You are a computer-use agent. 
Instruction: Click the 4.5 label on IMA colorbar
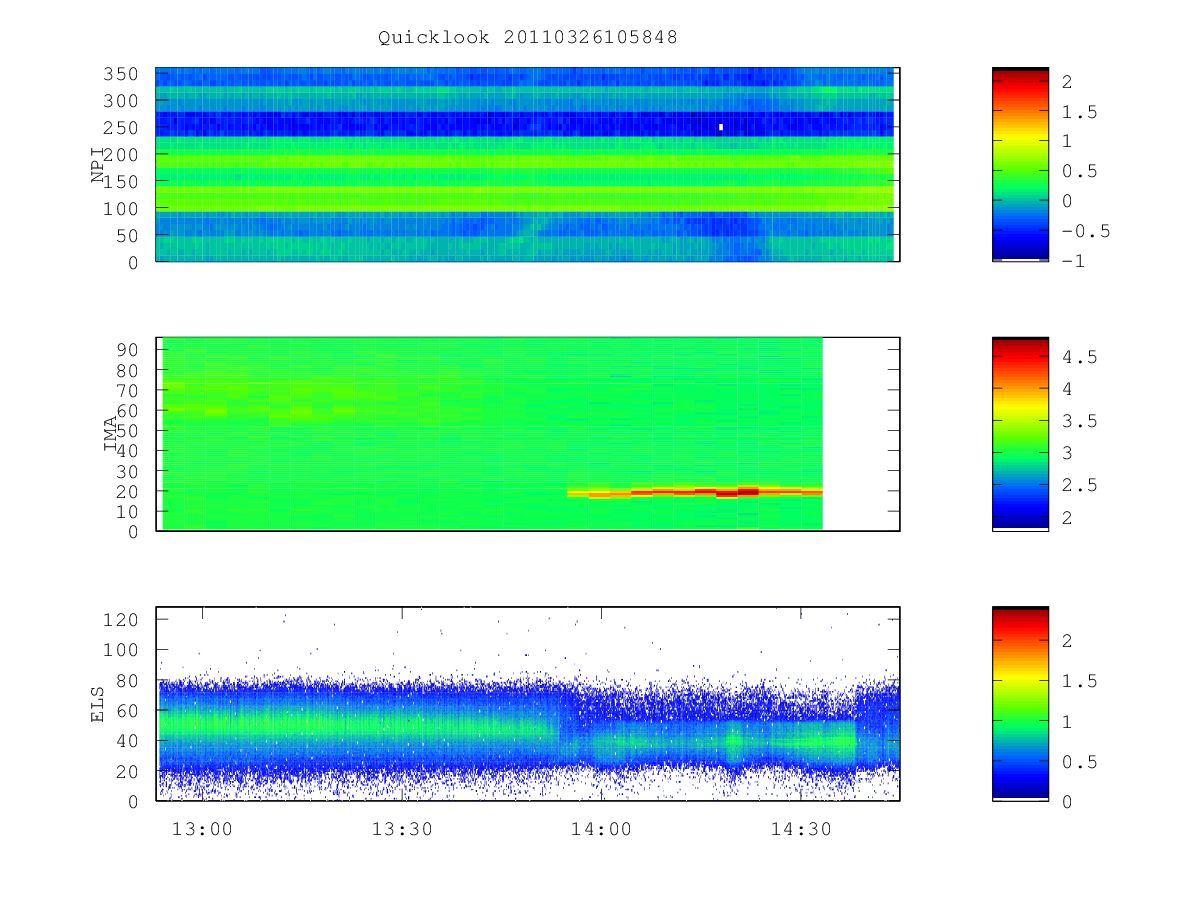1078,357
